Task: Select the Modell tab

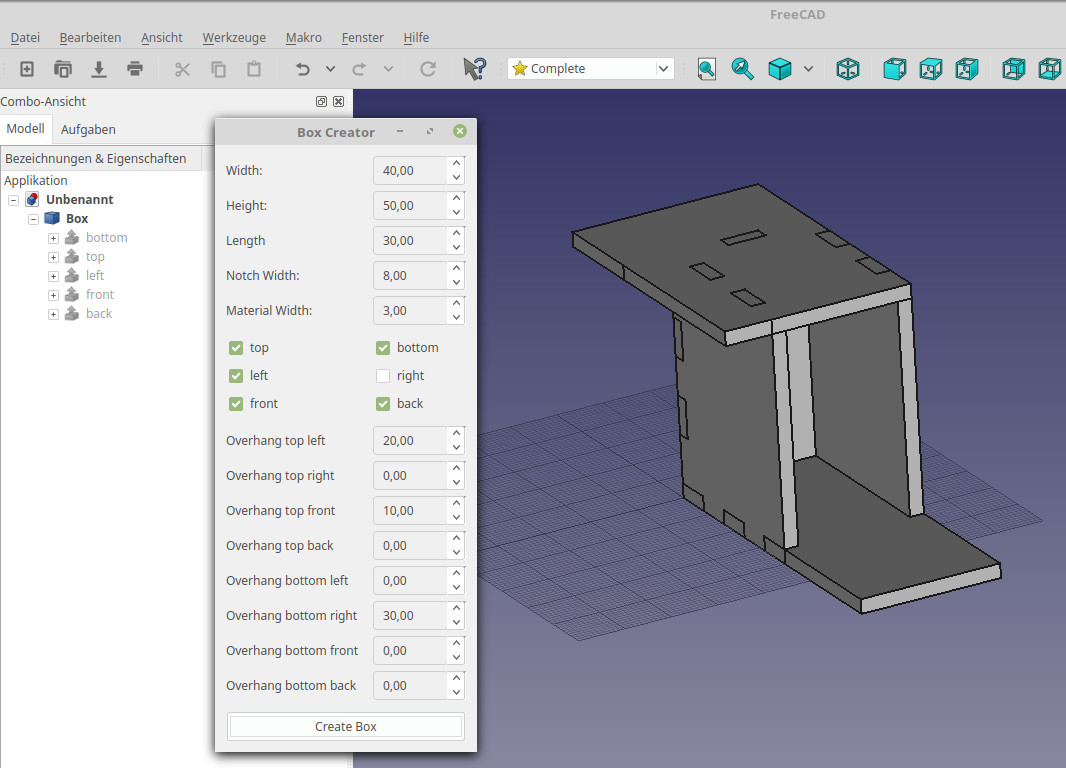Action: pos(26,128)
